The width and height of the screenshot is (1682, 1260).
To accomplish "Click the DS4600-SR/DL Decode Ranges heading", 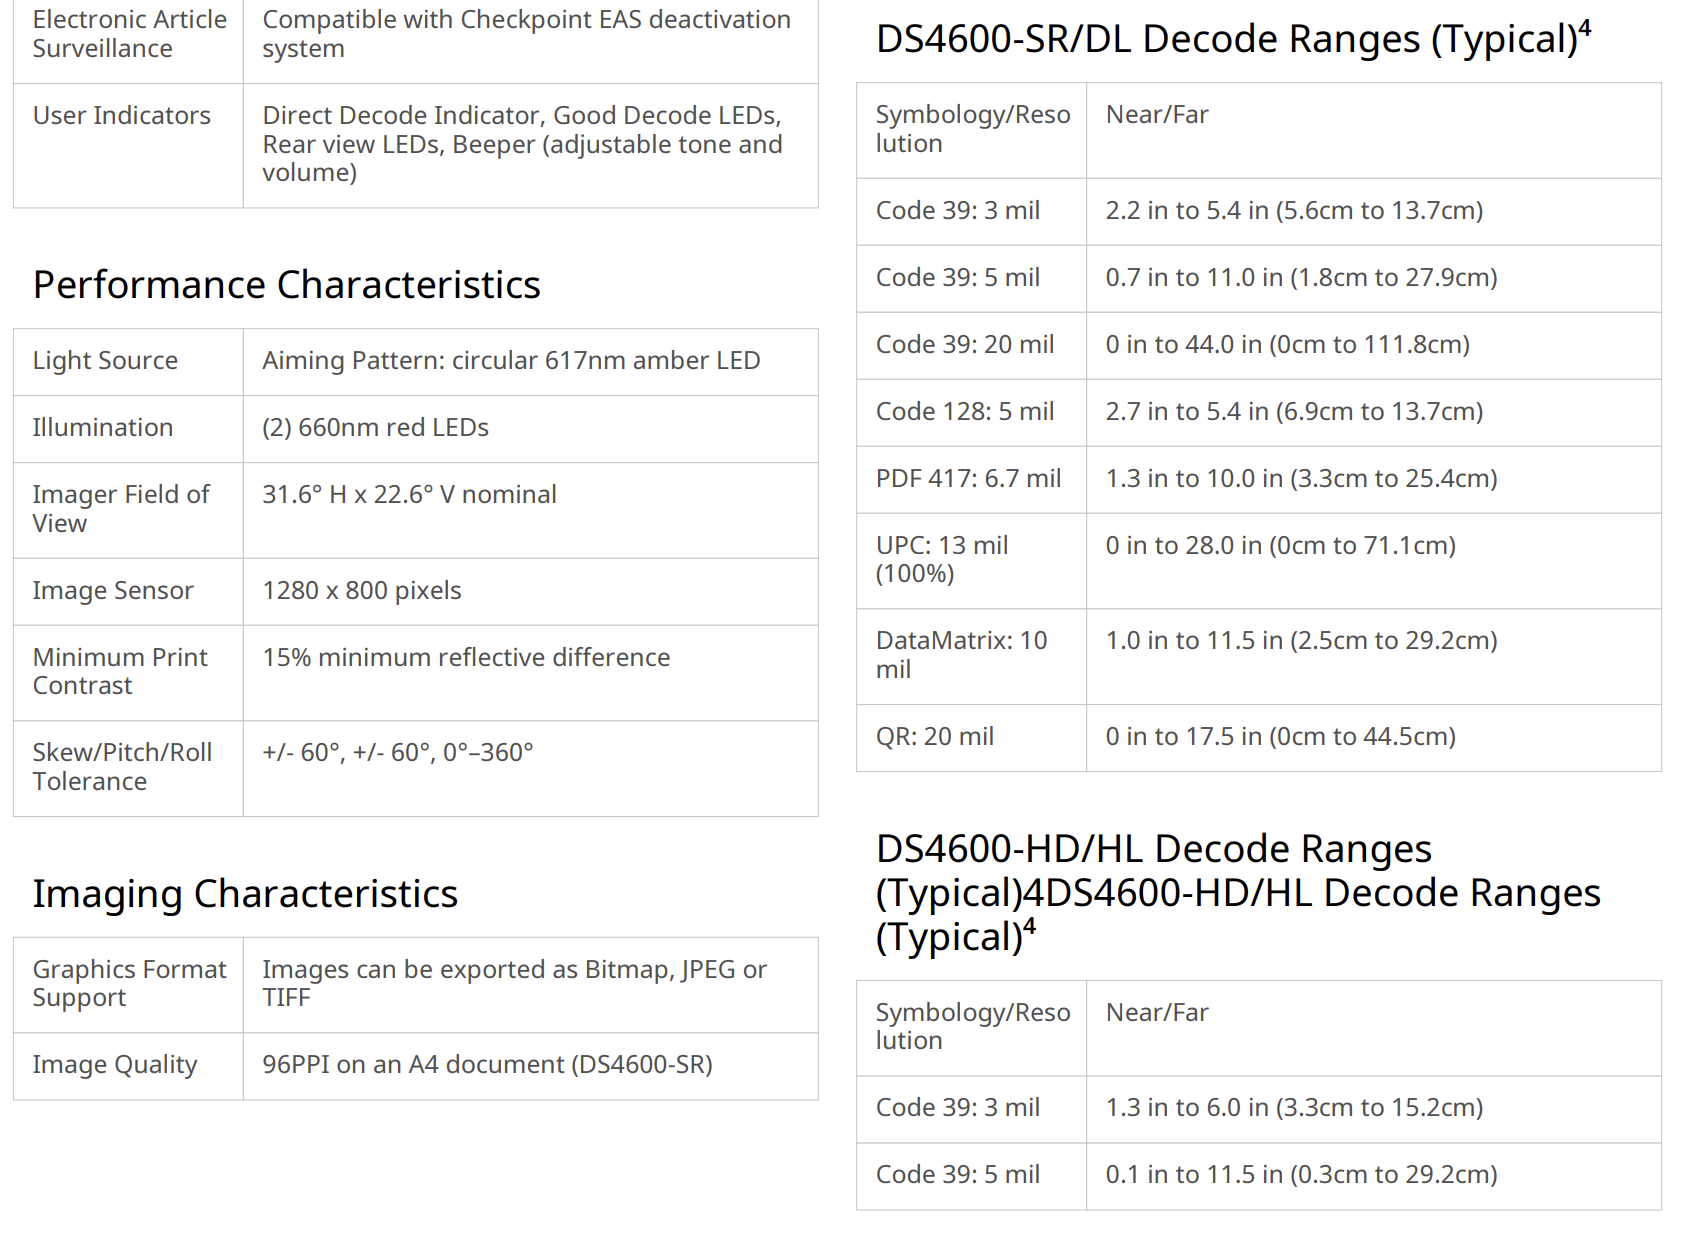I will click(x=1232, y=39).
